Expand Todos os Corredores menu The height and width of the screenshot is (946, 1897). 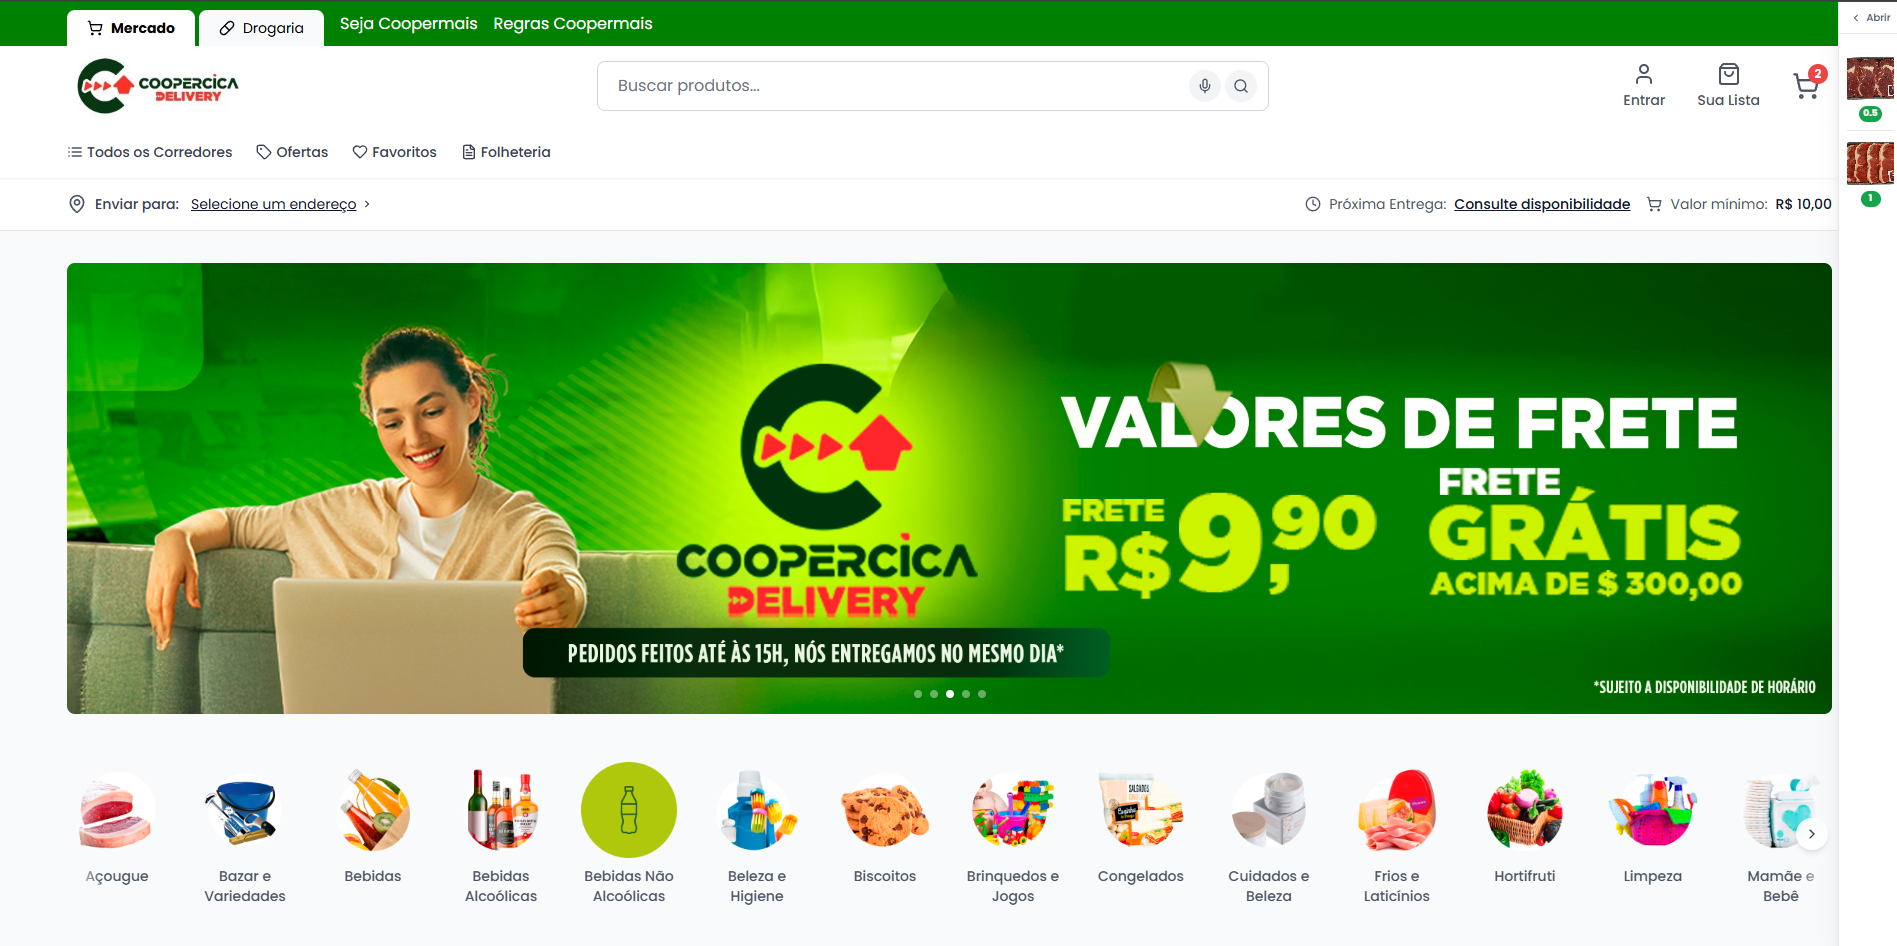(150, 152)
